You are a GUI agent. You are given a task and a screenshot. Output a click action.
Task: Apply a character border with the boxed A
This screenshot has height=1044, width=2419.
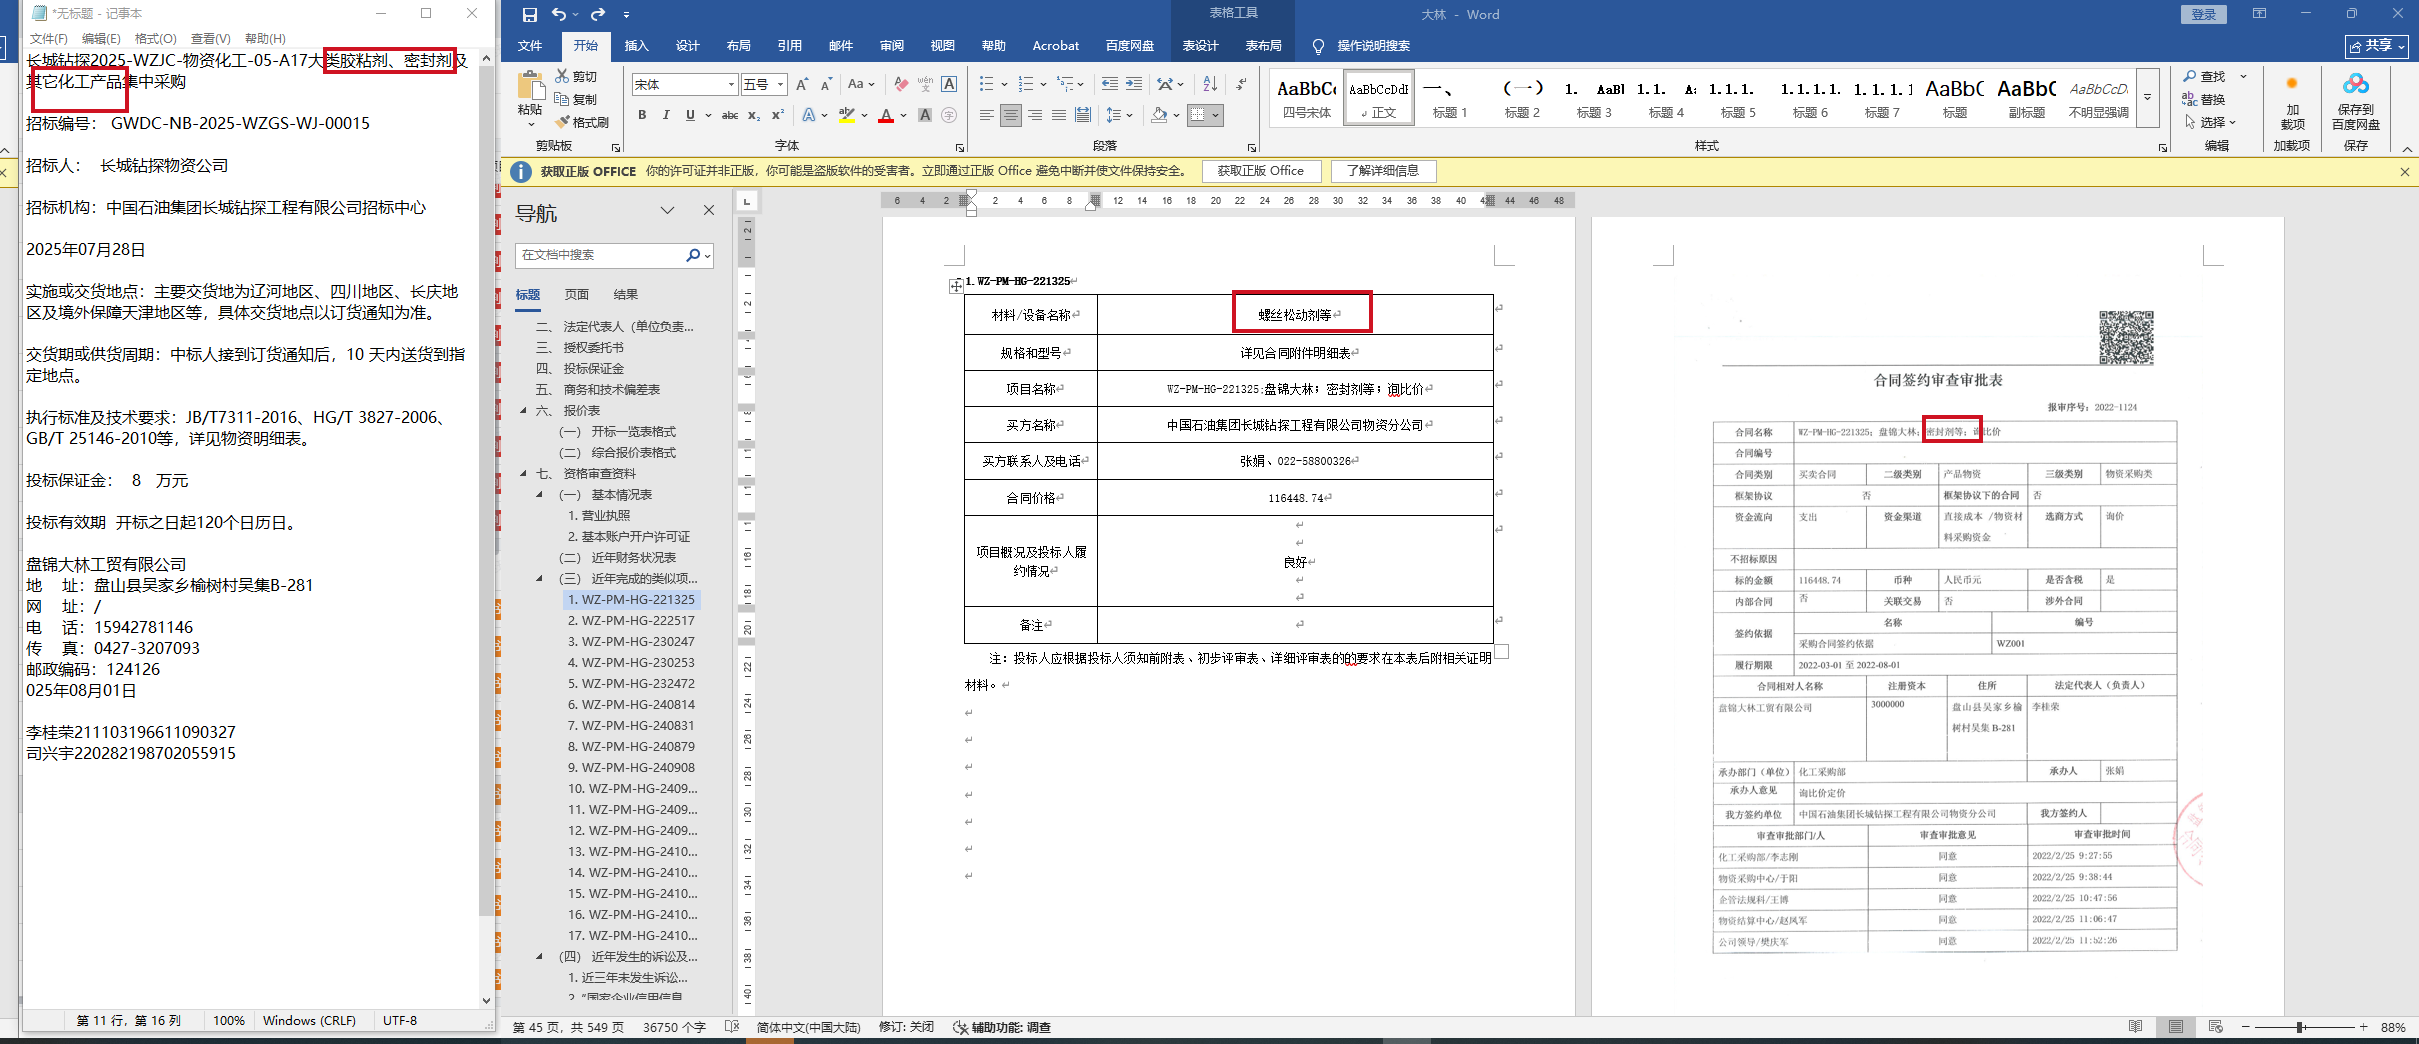pyautogui.click(x=949, y=85)
